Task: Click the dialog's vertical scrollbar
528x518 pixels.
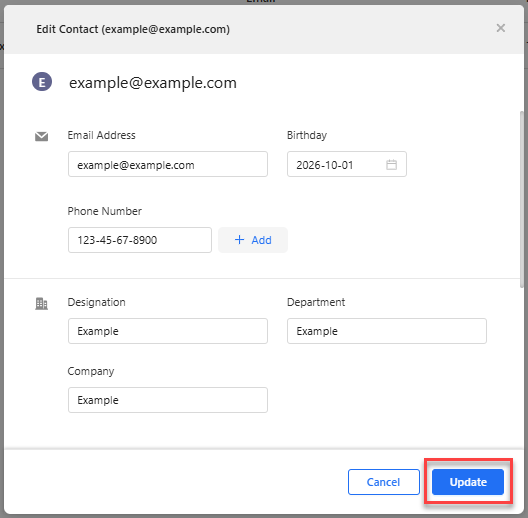Action: tap(522, 199)
